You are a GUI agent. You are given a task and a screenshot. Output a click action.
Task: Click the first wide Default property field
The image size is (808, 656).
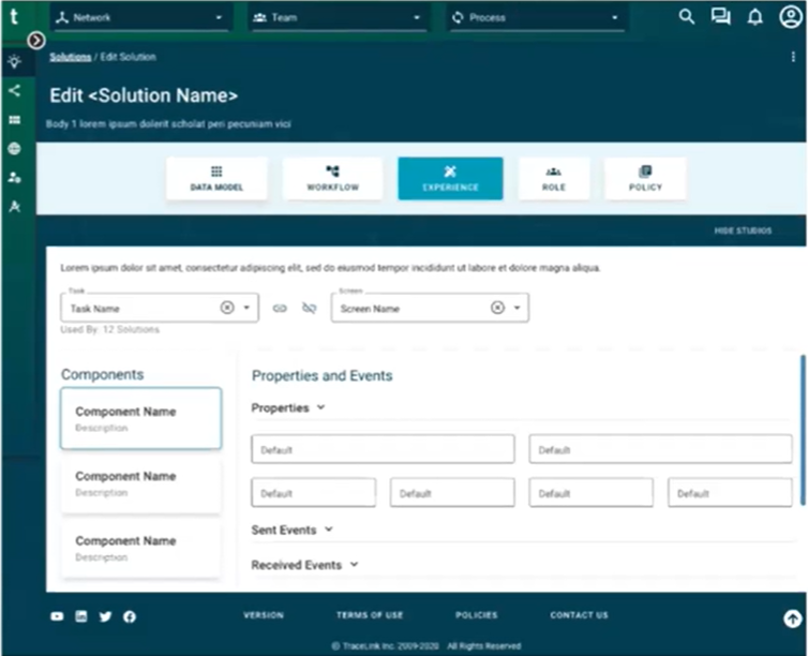(x=383, y=449)
